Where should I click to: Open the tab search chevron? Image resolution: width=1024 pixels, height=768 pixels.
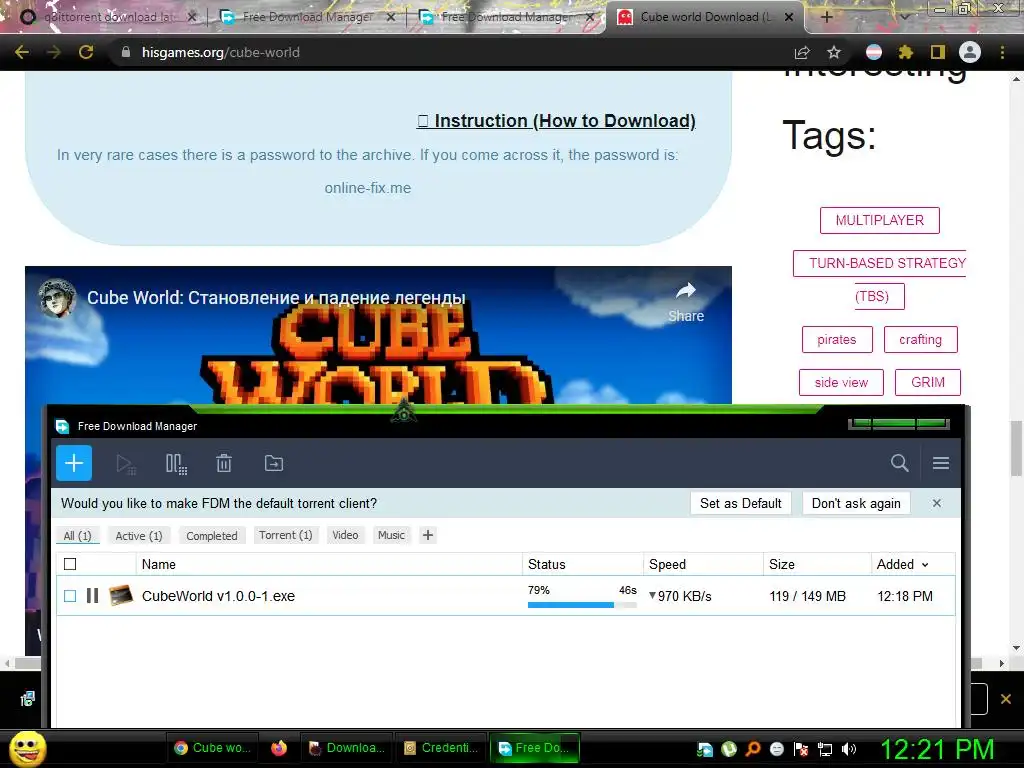pos(904,17)
